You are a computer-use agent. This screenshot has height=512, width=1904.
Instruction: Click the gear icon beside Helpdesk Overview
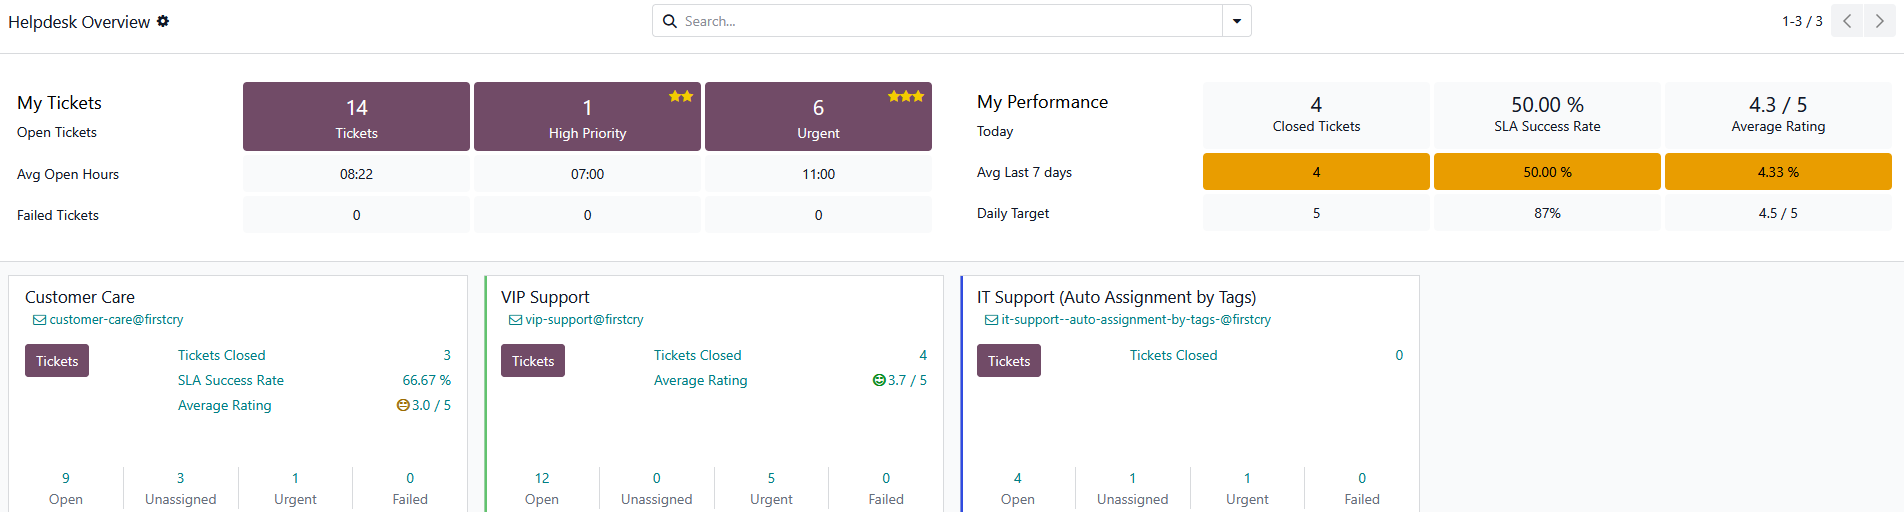coord(163,21)
